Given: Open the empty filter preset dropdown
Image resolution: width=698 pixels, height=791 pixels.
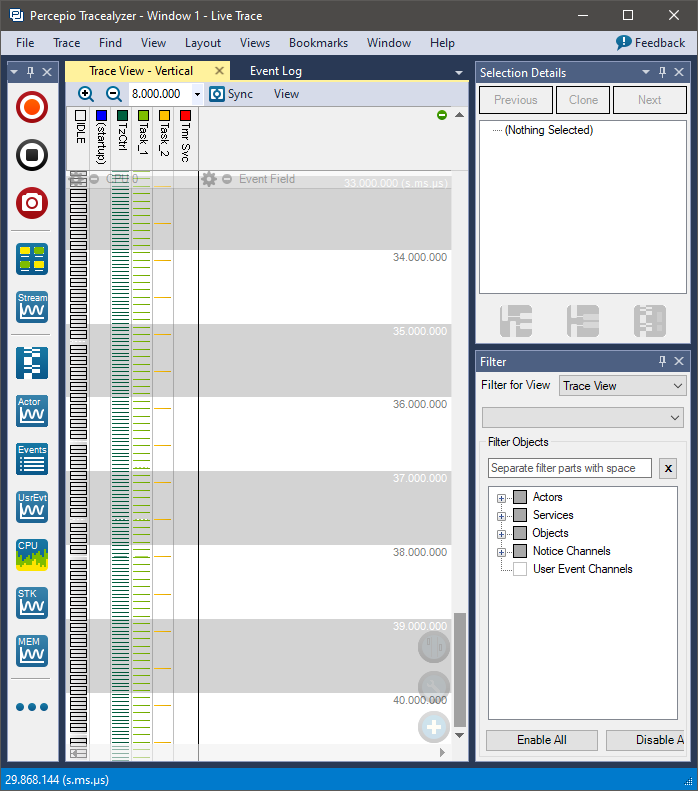Looking at the screenshot, I should pos(583,418).
